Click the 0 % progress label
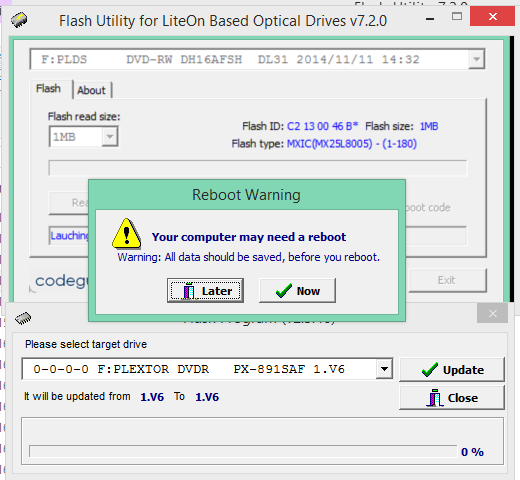This screenshot has width=520, height=480. (472, 452)
